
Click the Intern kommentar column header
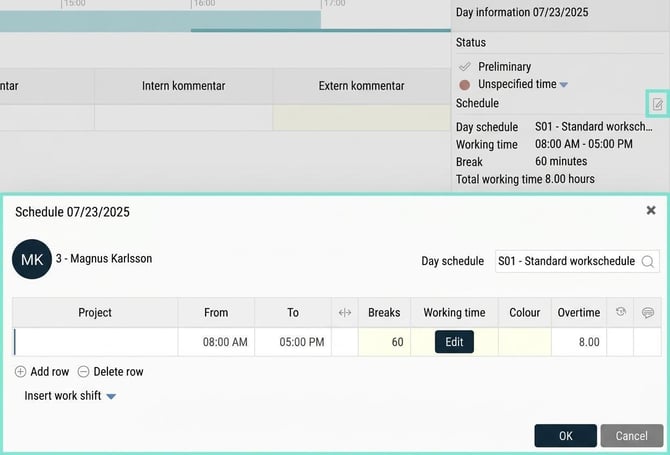[x=183, y=86]
